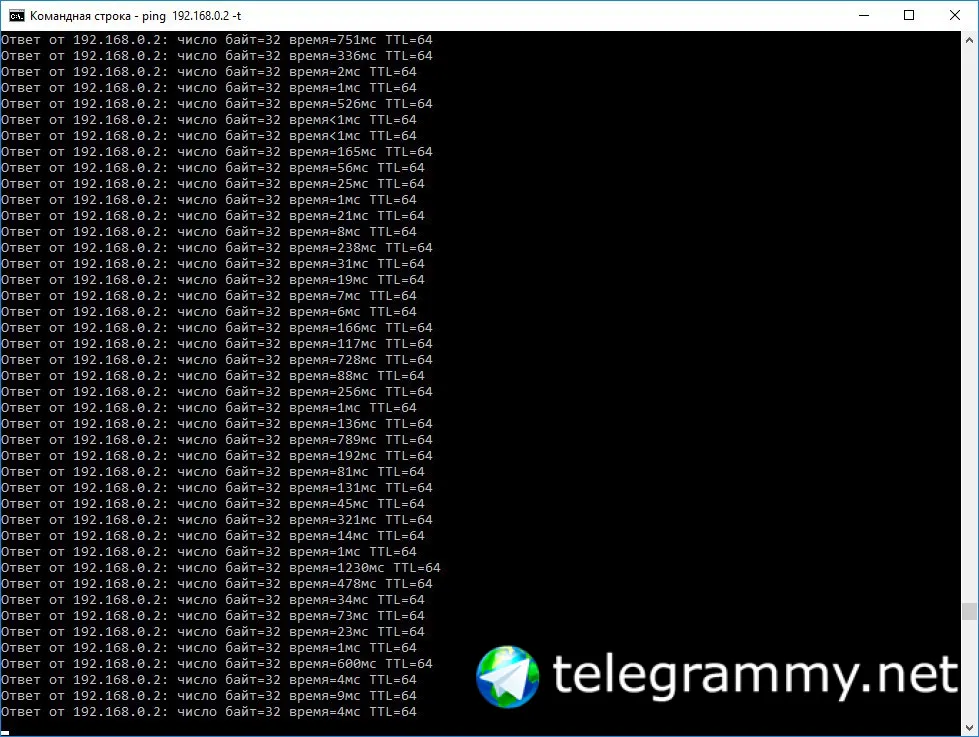Viewport: 979px width, 737px height.
Task: Click the telegrammy.net watermark text
Action: (755, 676)
